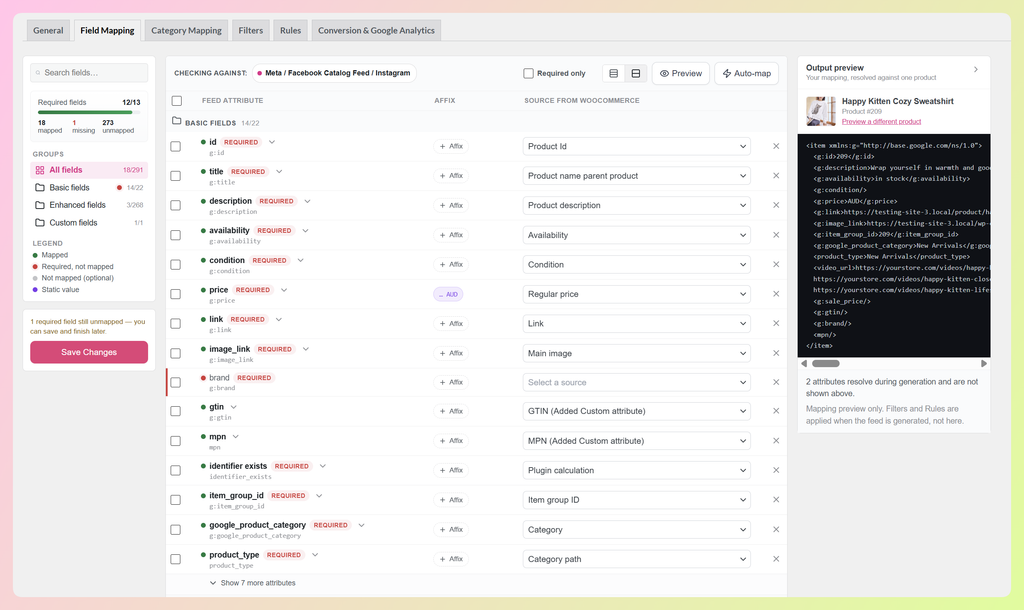Open brand Select a source dropdown
This screenshot has height=610, width=1024.
(x=636, y=382)
